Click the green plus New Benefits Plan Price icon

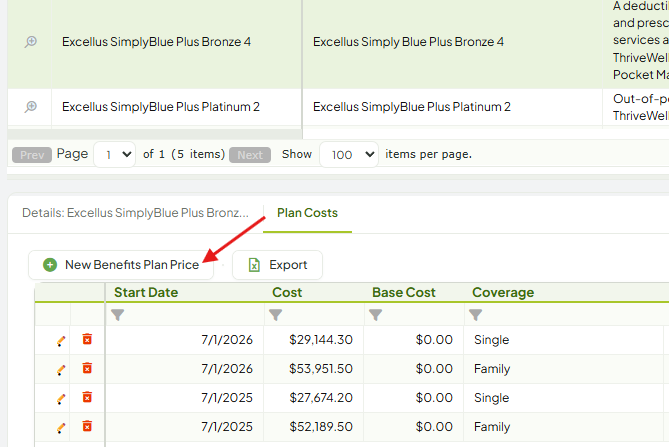(50, 265)
